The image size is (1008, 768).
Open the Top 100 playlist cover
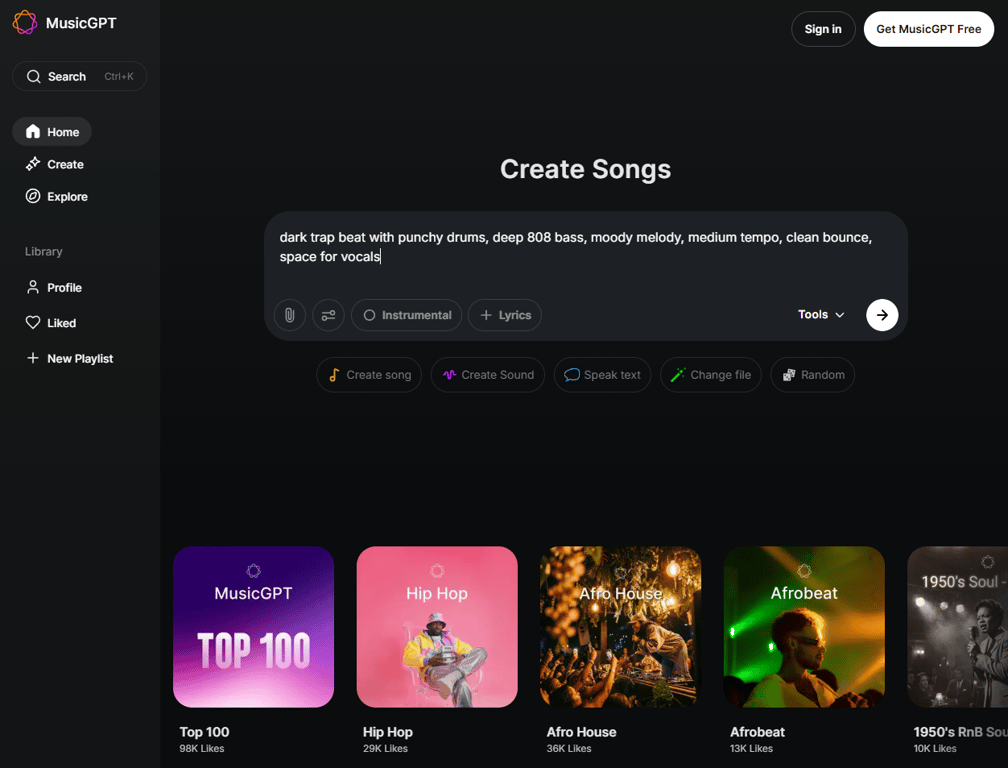coord(253,627)
